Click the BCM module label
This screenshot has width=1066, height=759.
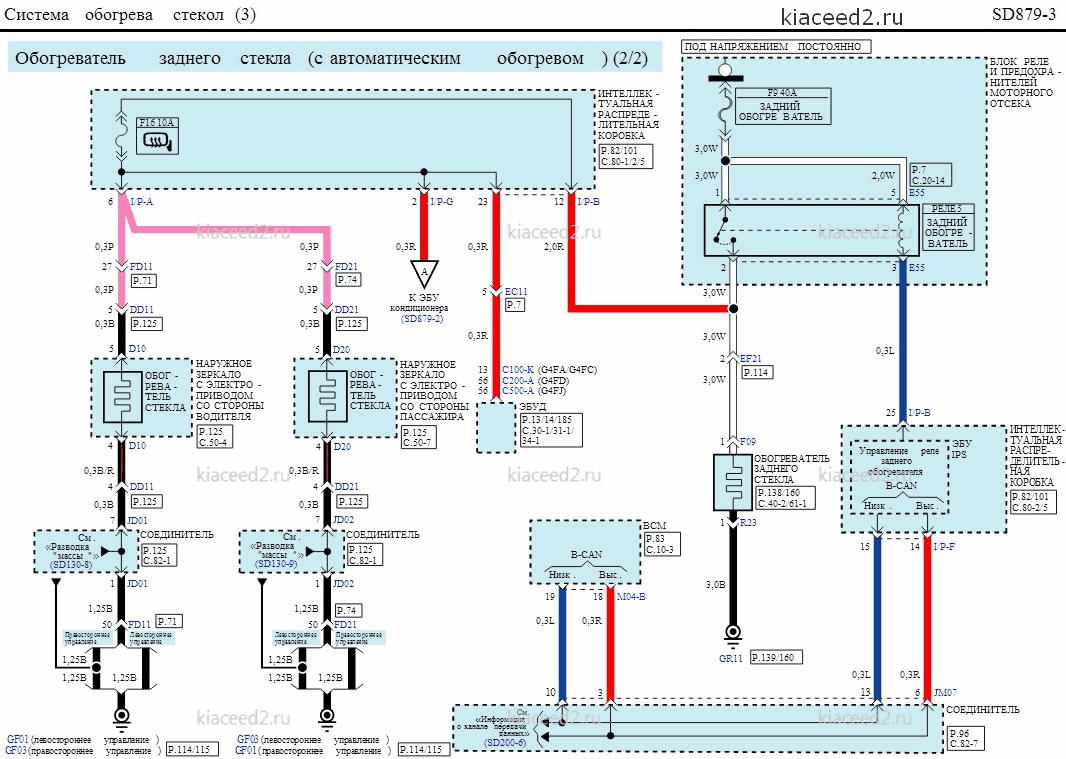[655, 526]
